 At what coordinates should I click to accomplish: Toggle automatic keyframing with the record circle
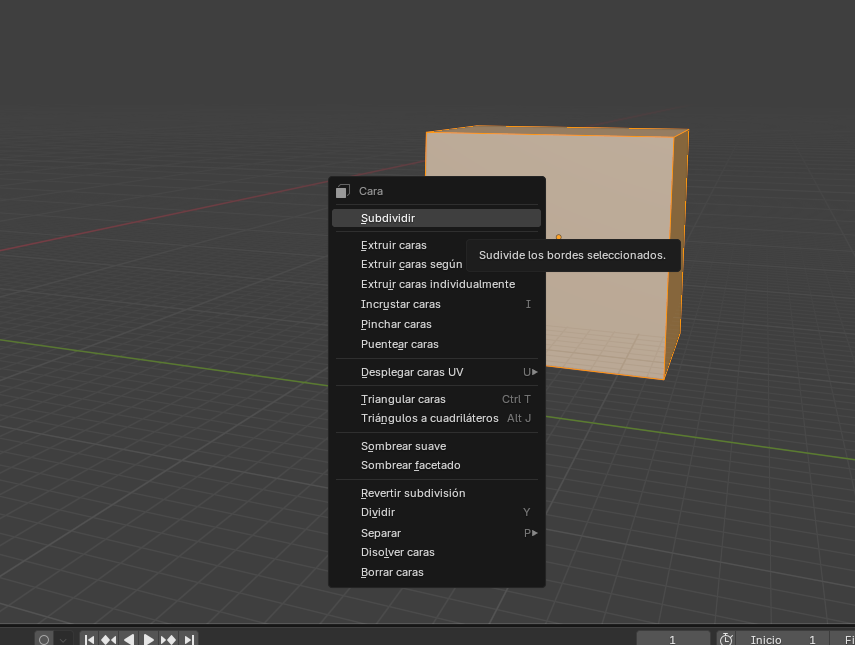point(43,639)
